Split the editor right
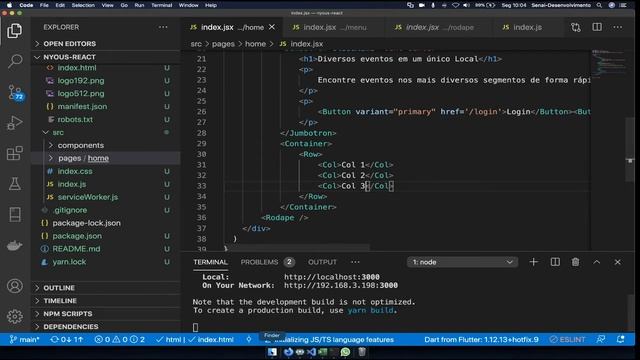The image size is (640, 360). 597,27
